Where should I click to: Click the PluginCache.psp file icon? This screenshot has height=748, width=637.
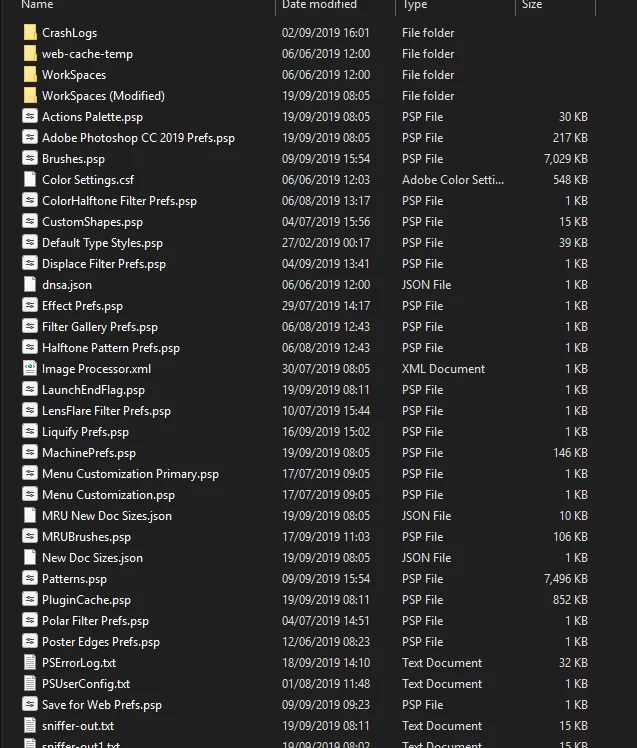[x=30, y=599]
